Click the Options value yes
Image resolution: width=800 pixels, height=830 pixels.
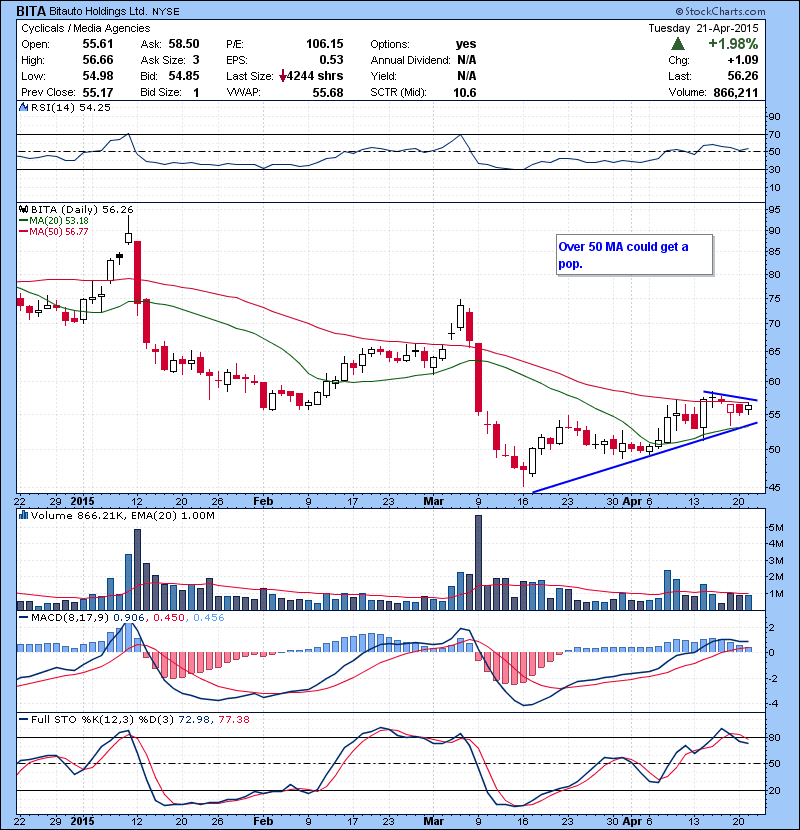pyautogui.click(x=466, y=44)
